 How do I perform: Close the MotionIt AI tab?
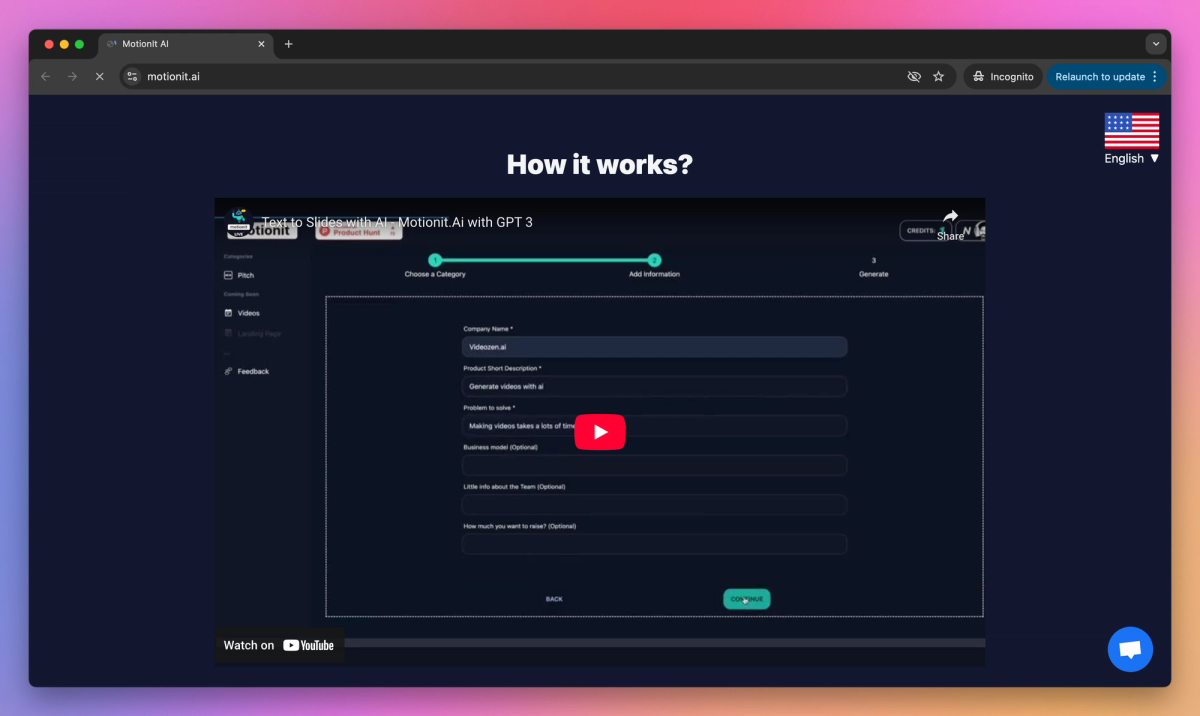click(262, 44)
